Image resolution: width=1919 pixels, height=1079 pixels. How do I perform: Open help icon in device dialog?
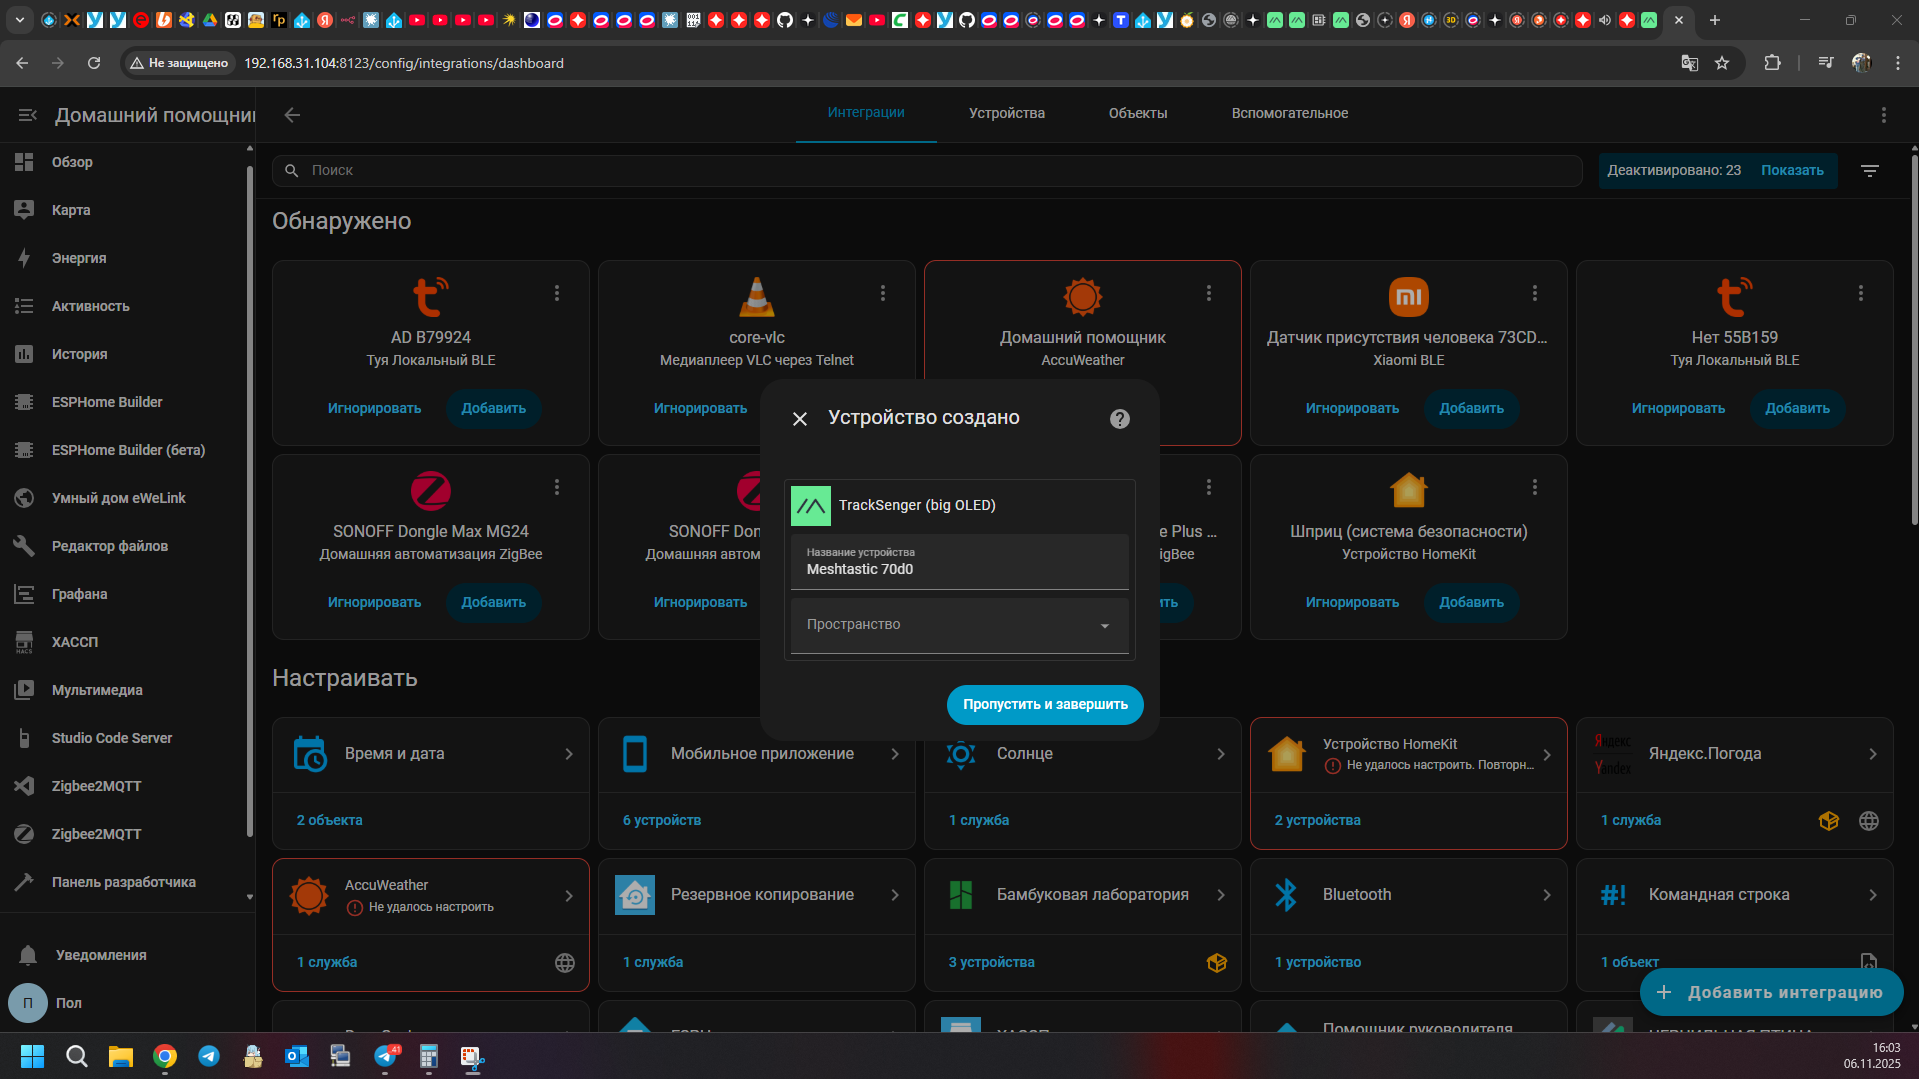(x=1119, y=419)
